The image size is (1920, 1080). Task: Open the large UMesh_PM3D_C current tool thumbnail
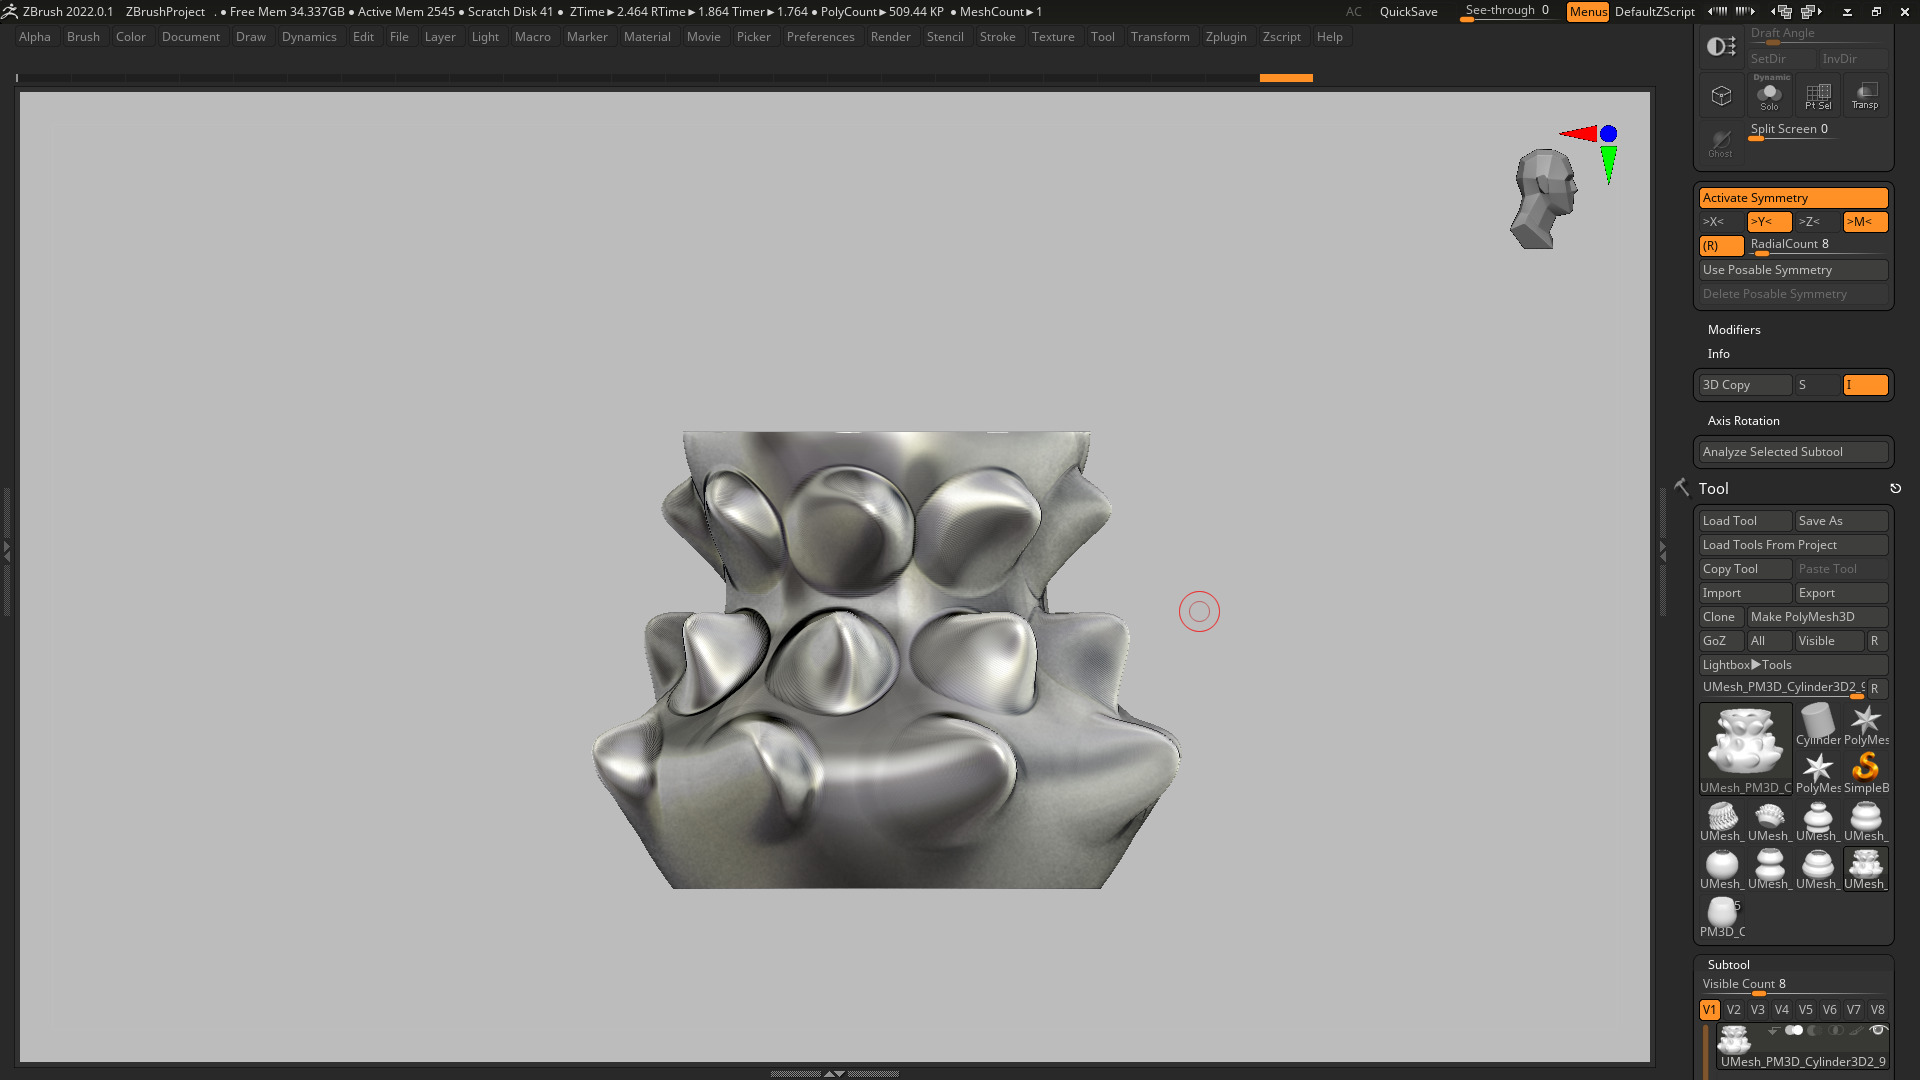[x=1746, y=749]
